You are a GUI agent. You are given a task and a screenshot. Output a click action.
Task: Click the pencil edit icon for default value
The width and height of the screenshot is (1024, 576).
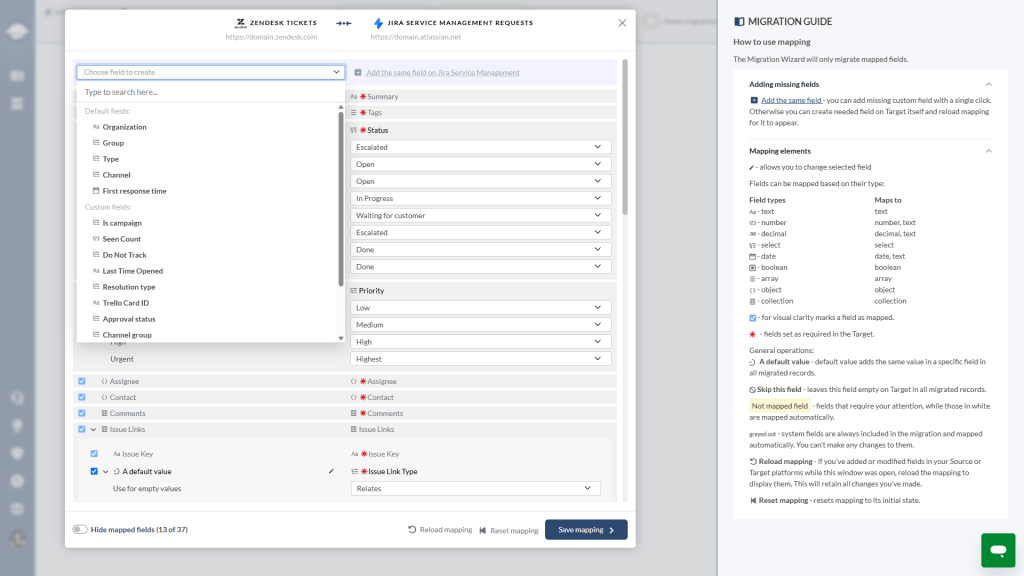click(x=331, y=471)
